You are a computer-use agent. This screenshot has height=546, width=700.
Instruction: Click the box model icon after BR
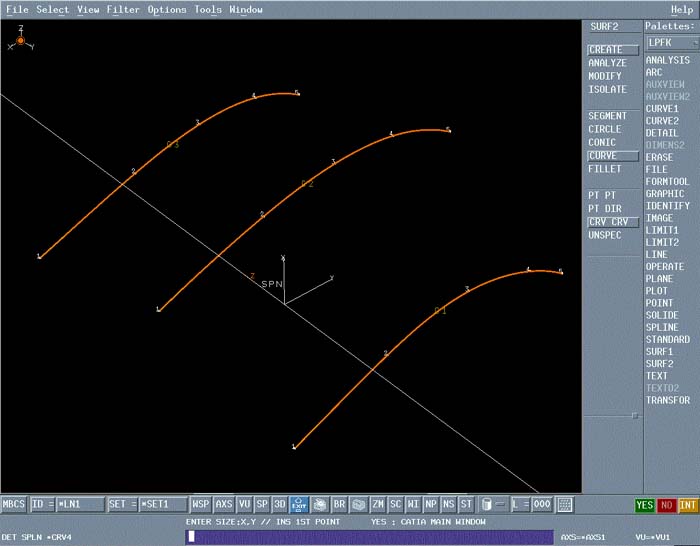(358, 504)
